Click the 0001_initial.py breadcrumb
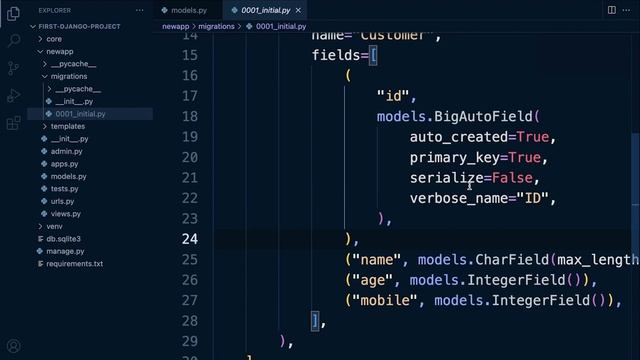This screenshot has height=360, width=640. click(x=281, y=27)
